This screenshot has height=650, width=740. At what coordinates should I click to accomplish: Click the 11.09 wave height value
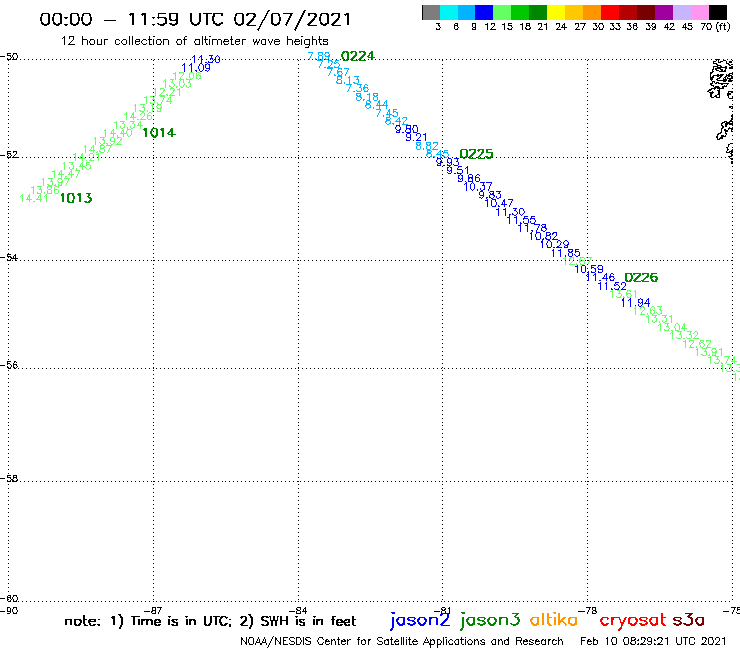click(196, 68)
